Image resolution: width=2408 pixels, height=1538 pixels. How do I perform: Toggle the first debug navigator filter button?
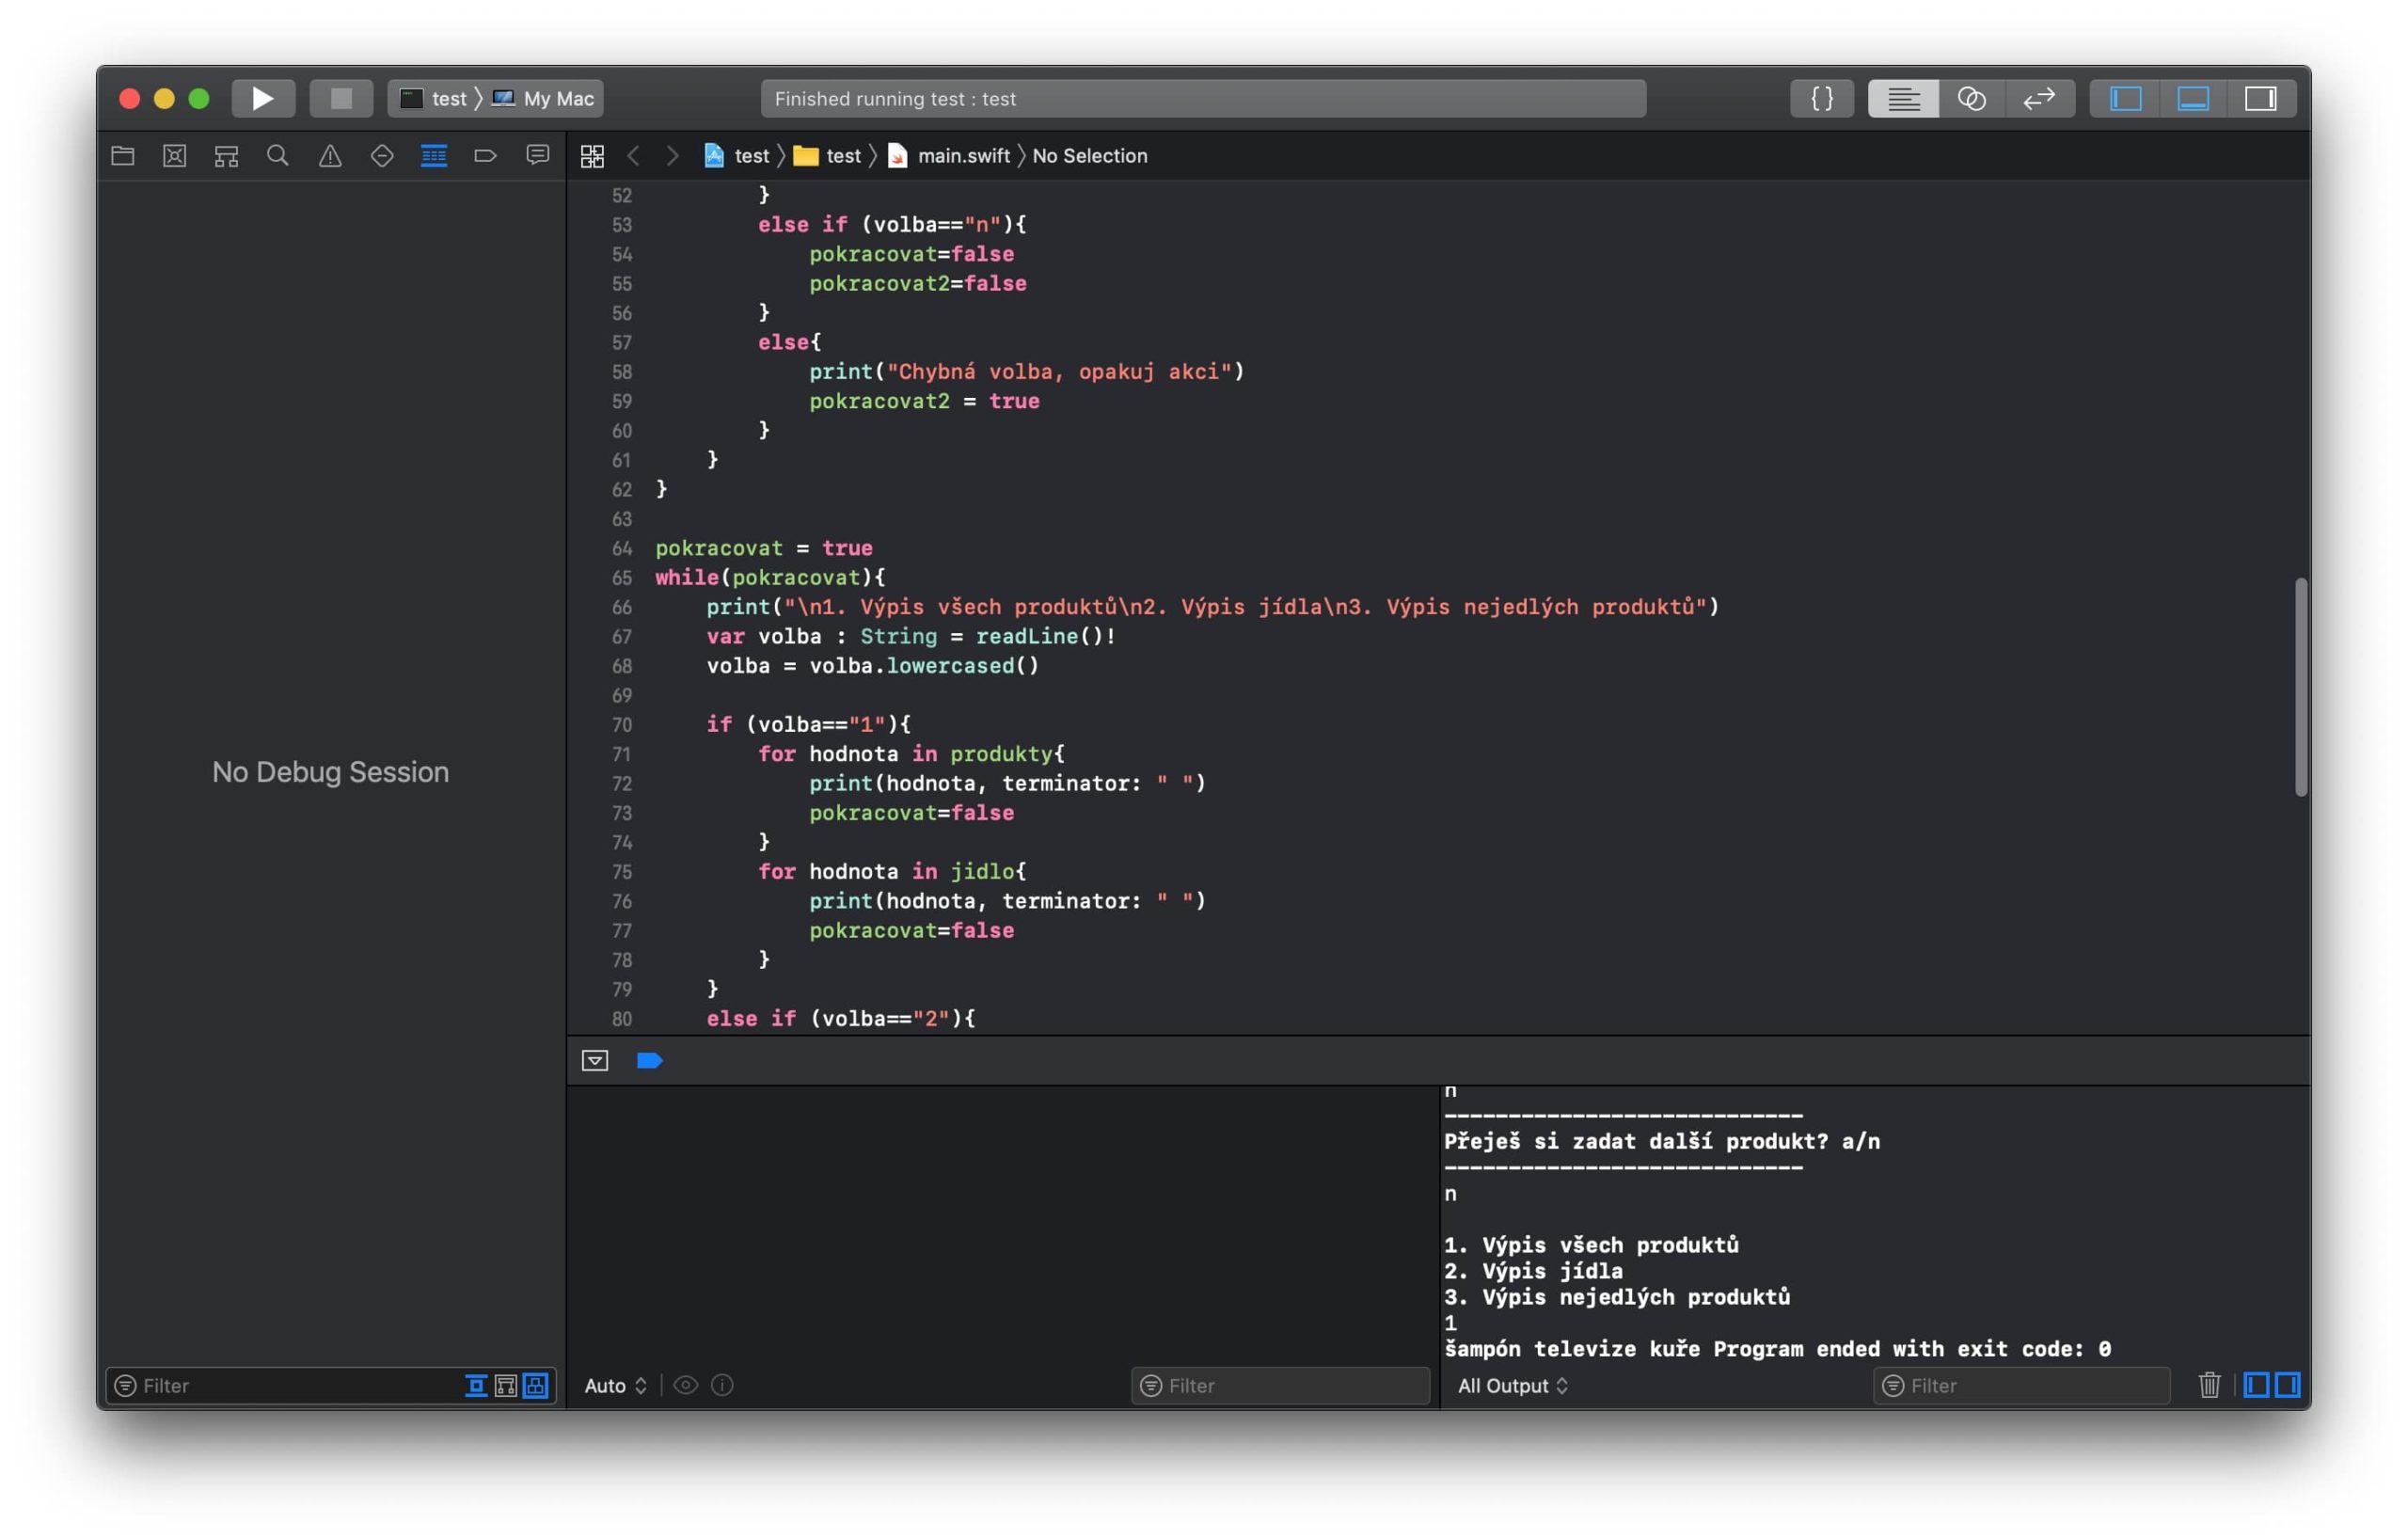[477, 1385]
